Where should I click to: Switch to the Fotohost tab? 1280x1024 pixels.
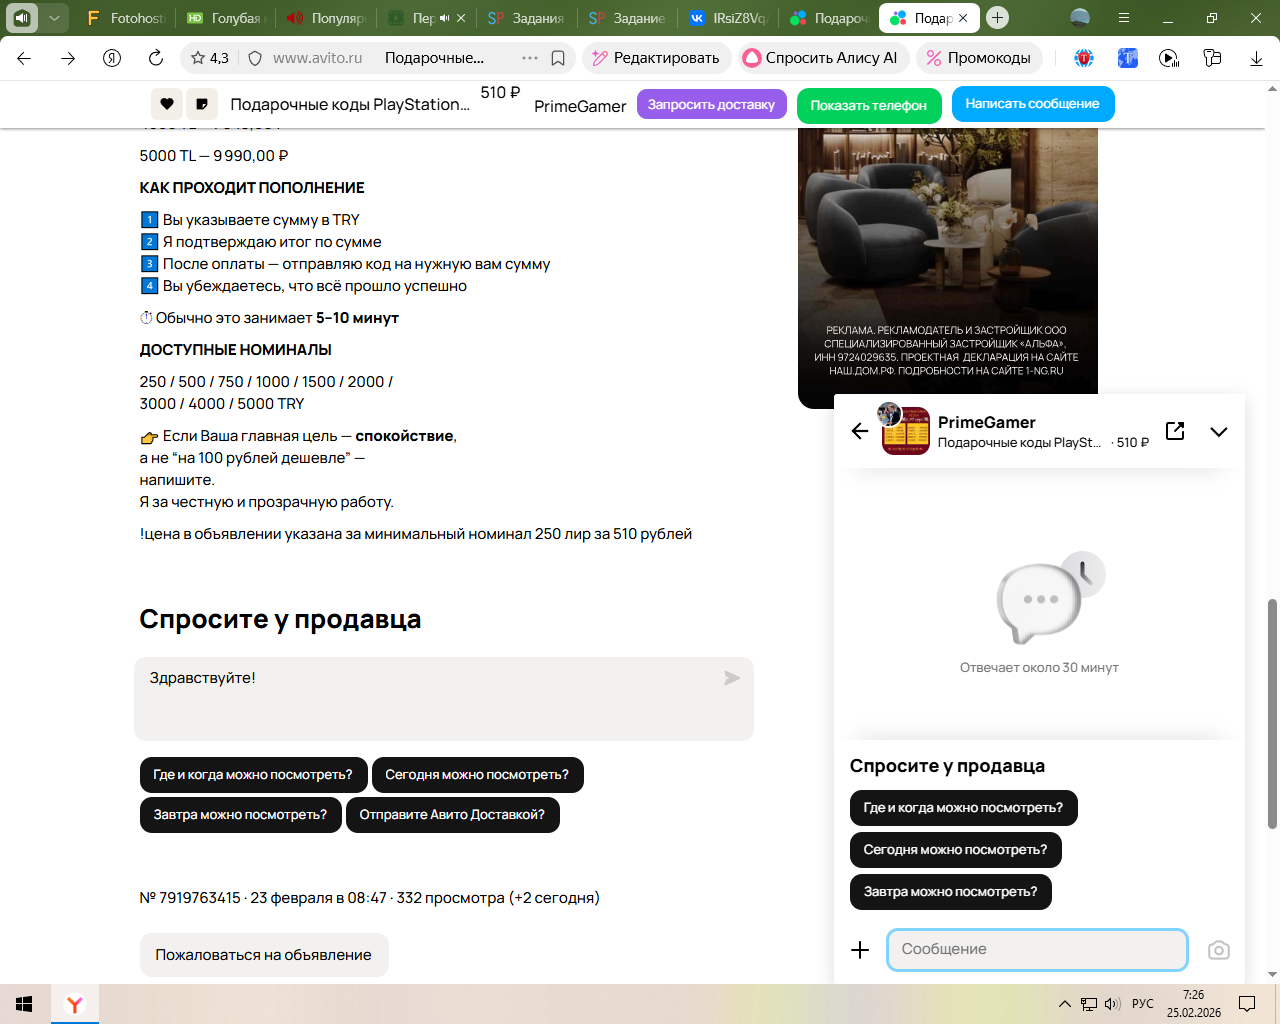click(x=125, y=18)
